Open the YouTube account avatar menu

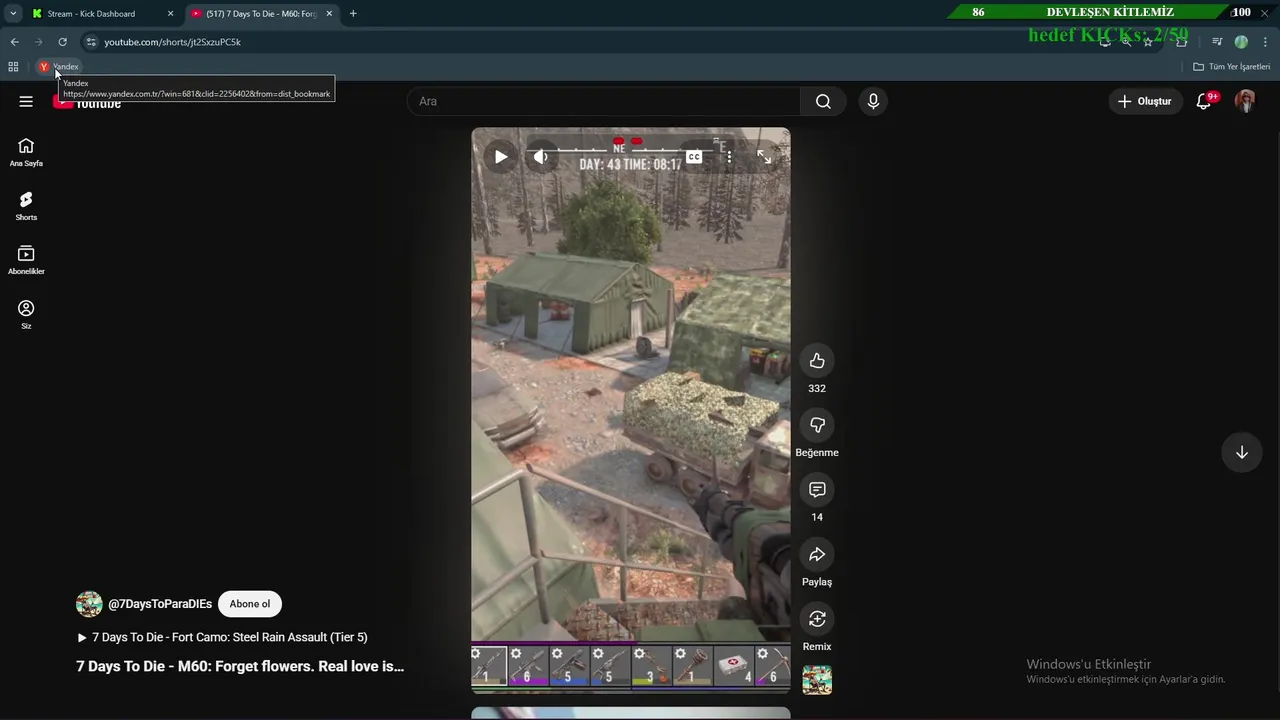coord(1245,101)
